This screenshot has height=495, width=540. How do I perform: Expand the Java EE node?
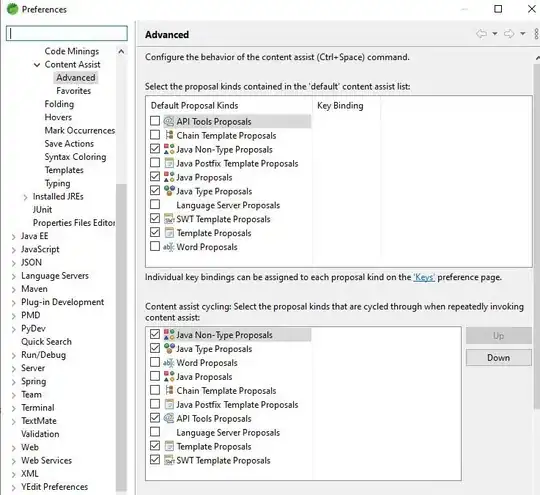[x=13, y=237]
